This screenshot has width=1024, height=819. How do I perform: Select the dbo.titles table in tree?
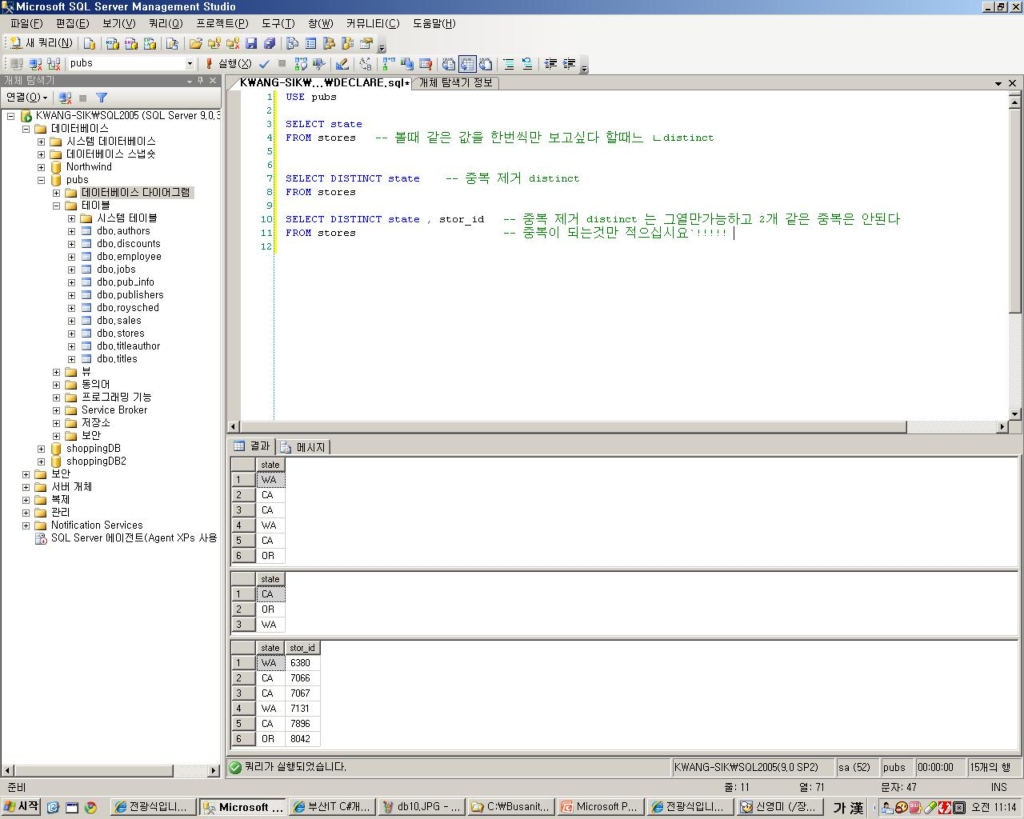click(117, 359)
